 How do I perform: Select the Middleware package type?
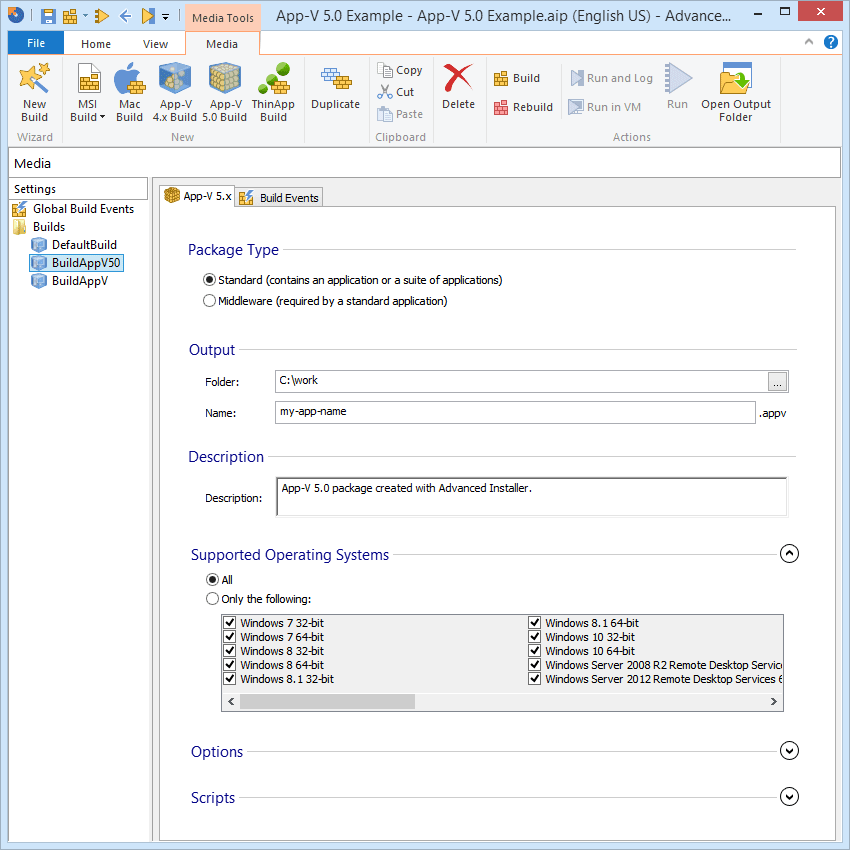click(209, 301)
